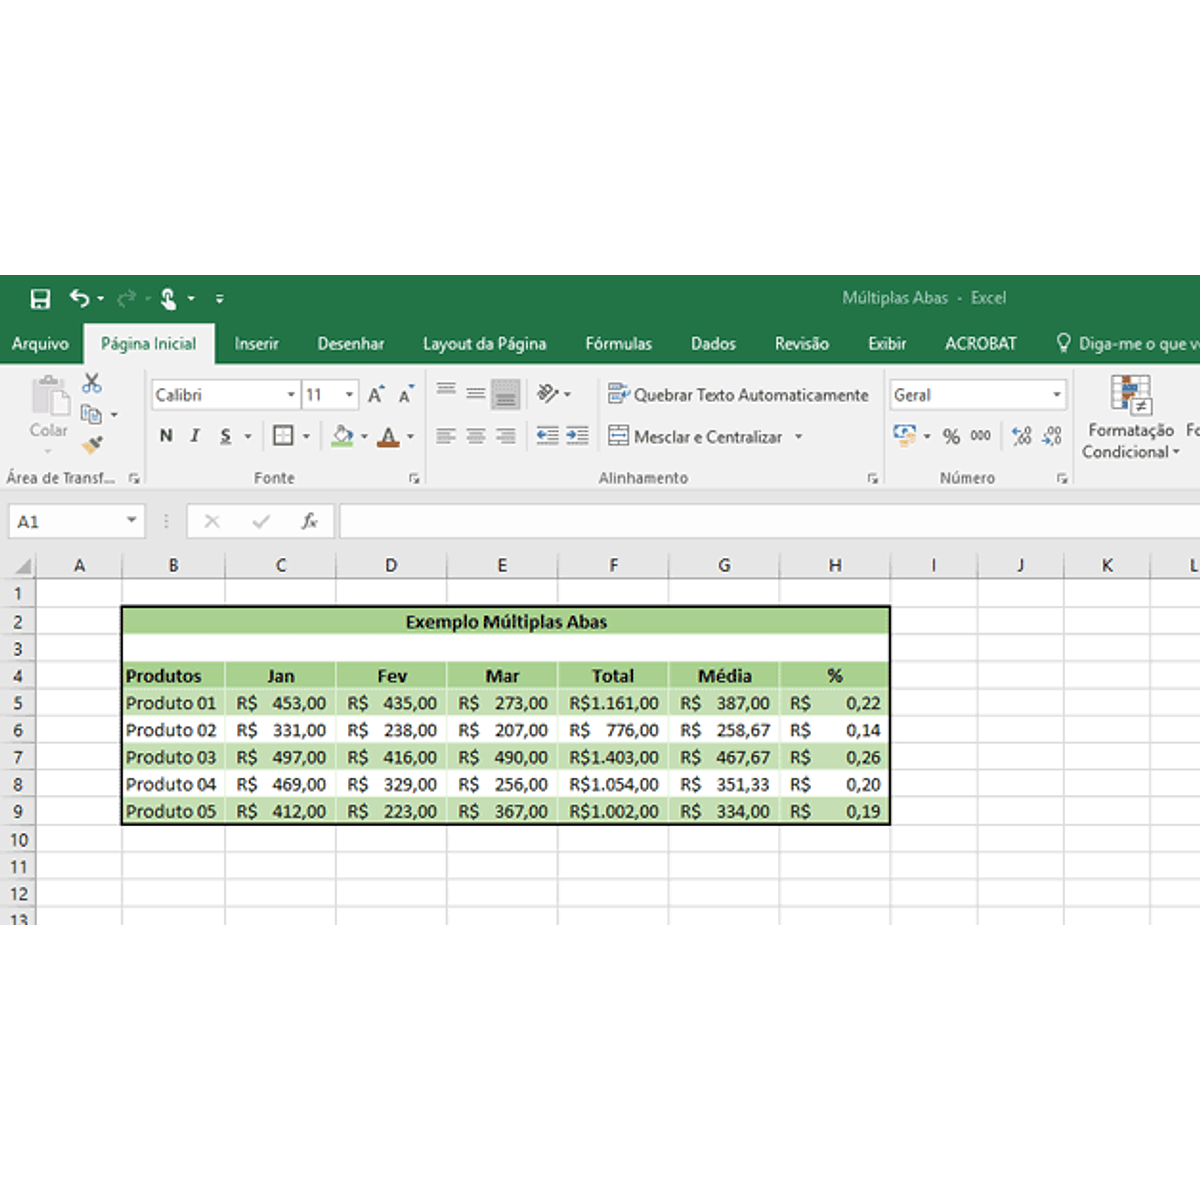The image size is (1200, 1200).
Task: Click the increase decimal places icon
Action: 1020,436
